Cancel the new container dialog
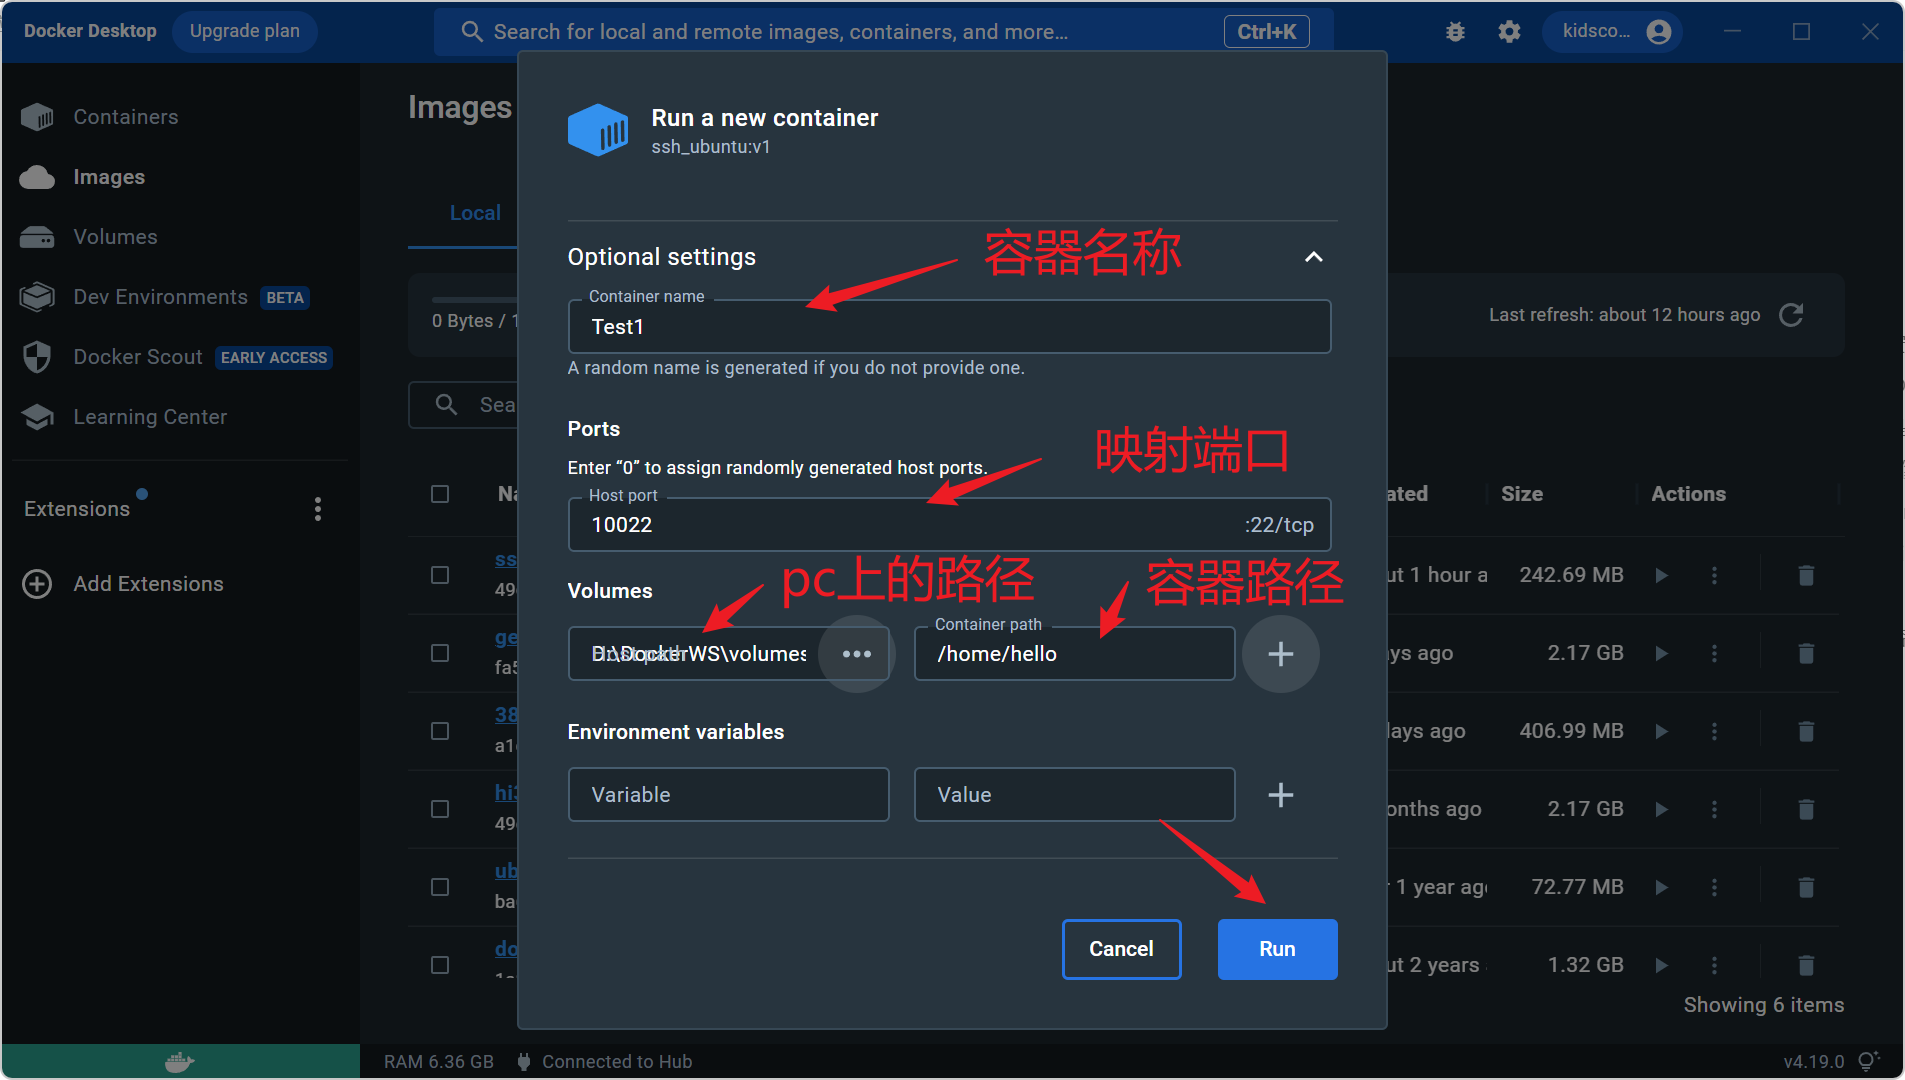This screenshot has width=1905, height=1080. 1121,949
